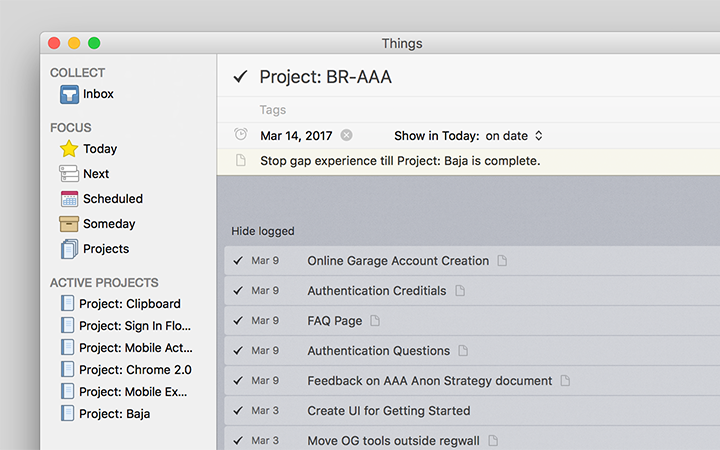Uncheck Move OG tools outside regwall task

(238, 440)
